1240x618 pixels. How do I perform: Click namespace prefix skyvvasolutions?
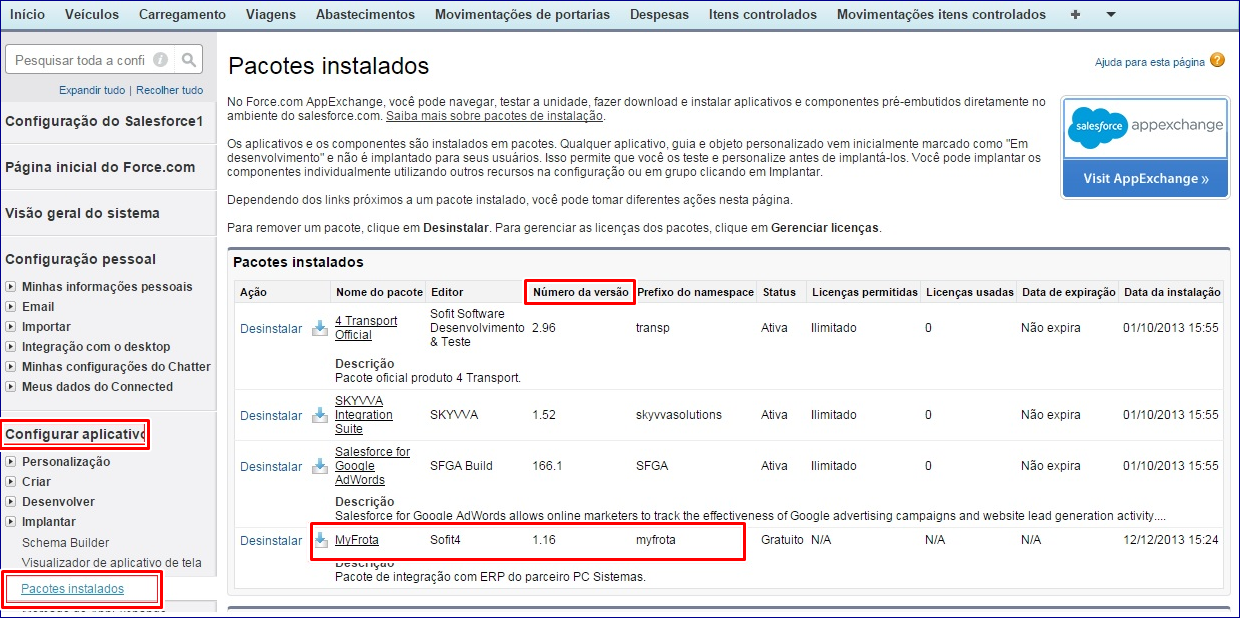677,415
